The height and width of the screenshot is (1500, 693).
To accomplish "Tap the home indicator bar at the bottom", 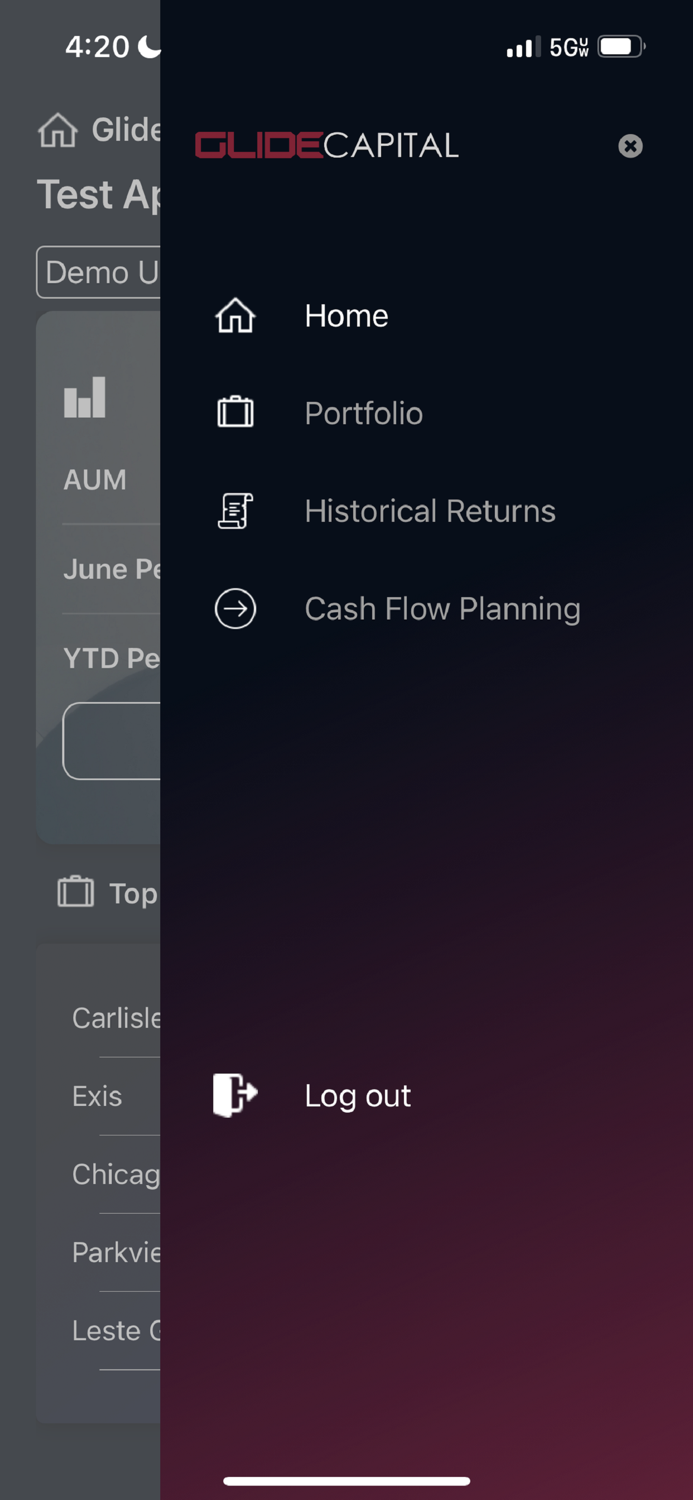I will click(346, 1481).
